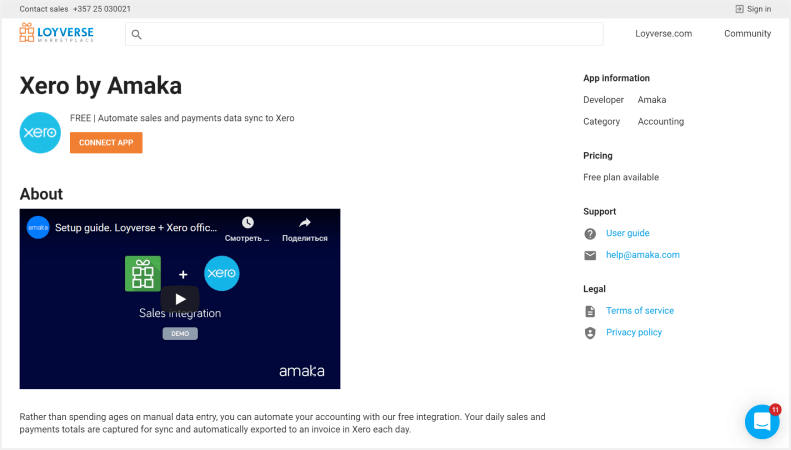791x450 pixels.
Task: Click the 'Xero by Amaka' heading
Action: [100, 85]
